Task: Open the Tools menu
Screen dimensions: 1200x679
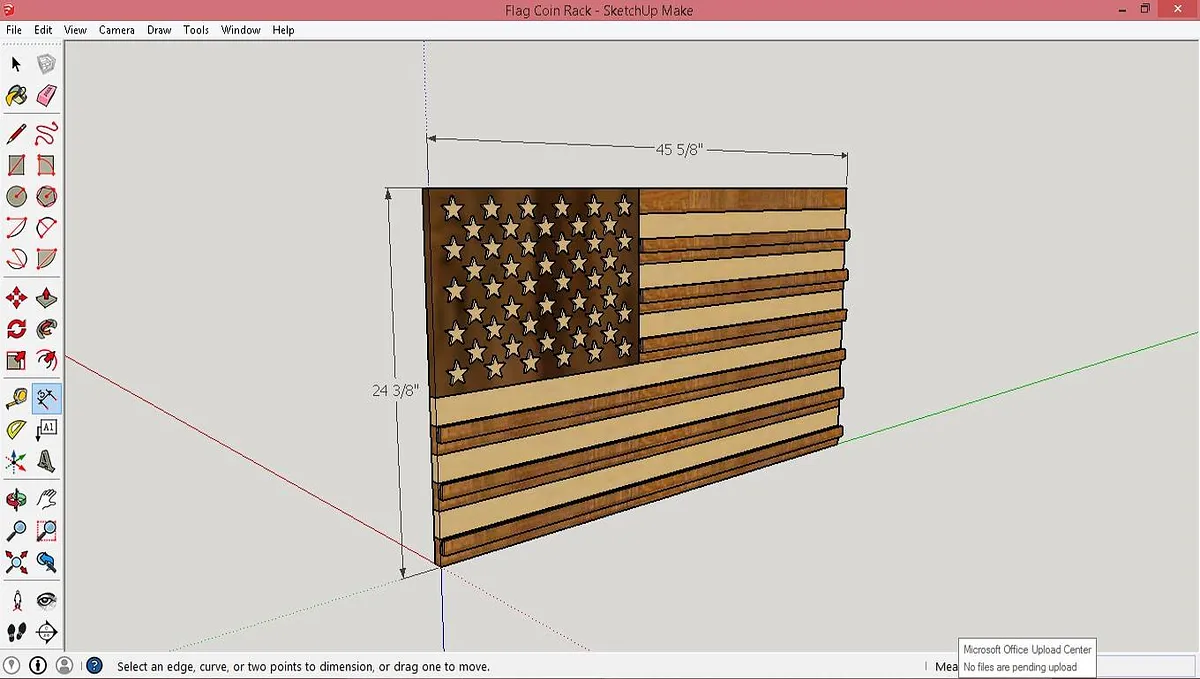Action: (x=196, y=30)
